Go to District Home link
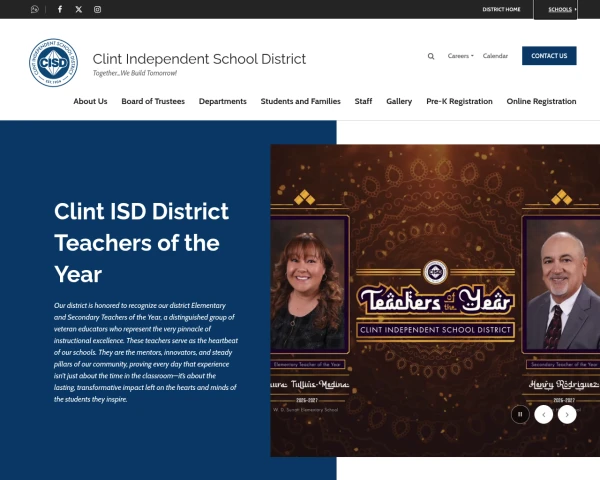Image resolution: width=600 pixels, height=480 pixels. click(501, 9)
